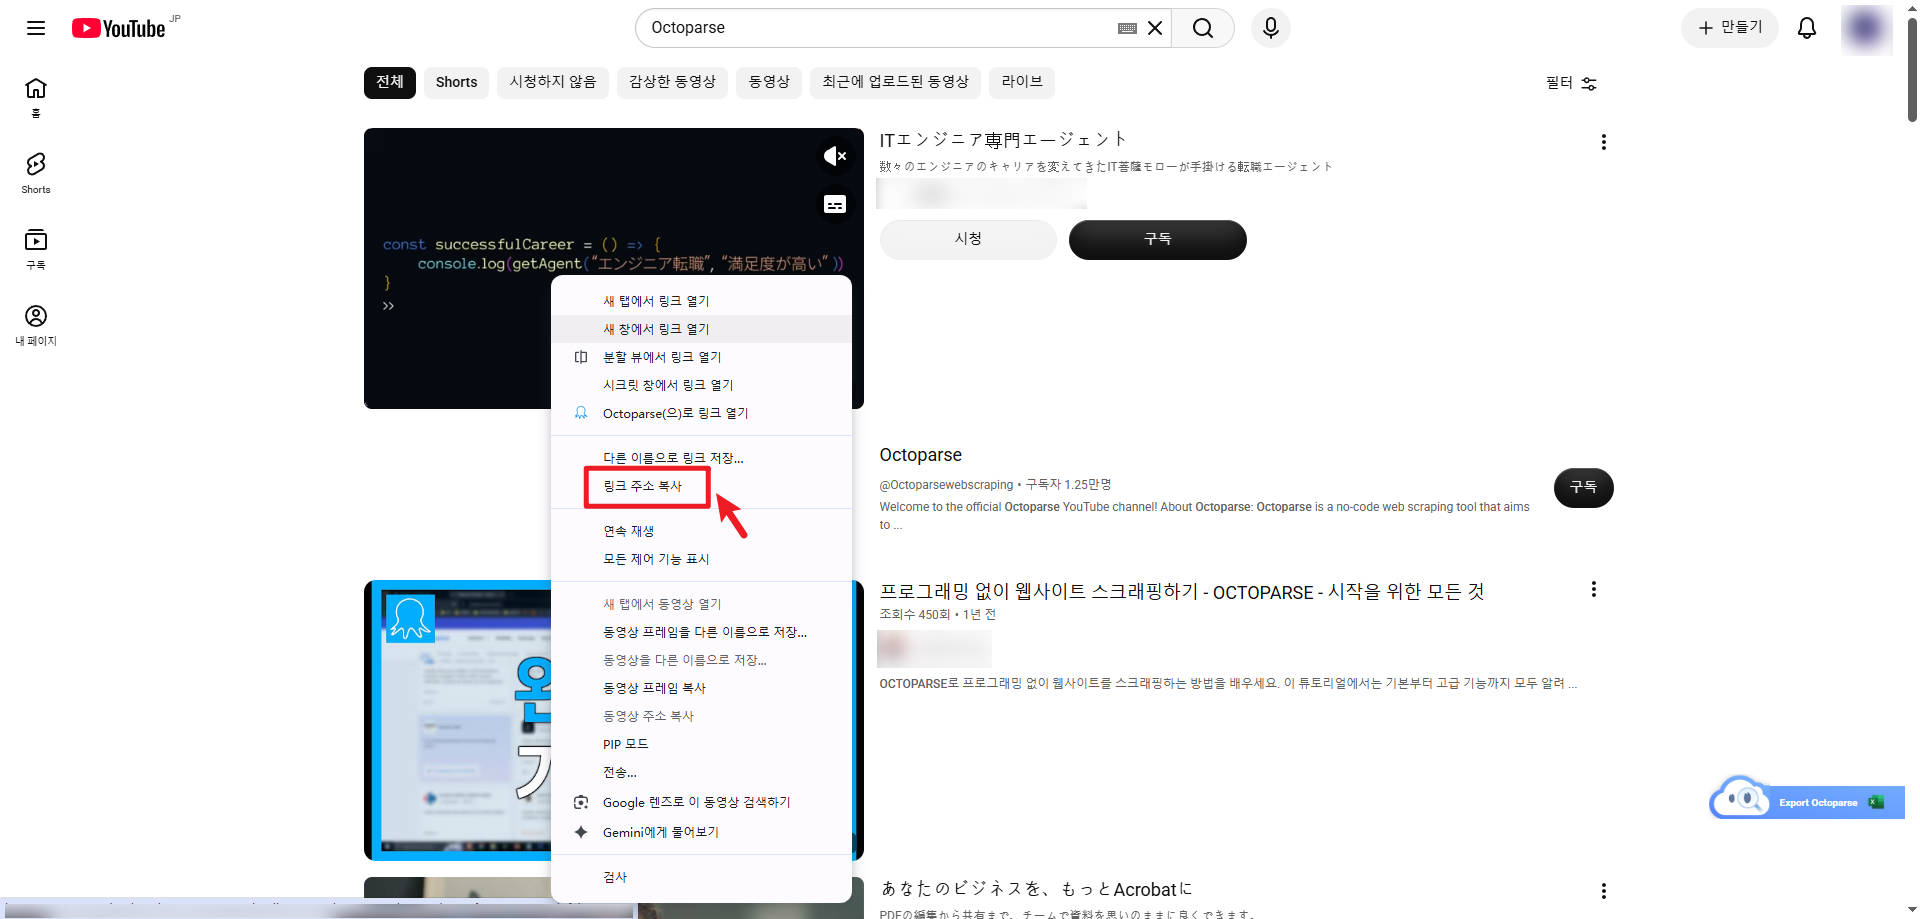Open more options for the Acrobat ad
Screen dimensions: 1920x919
pos(1604,891)
